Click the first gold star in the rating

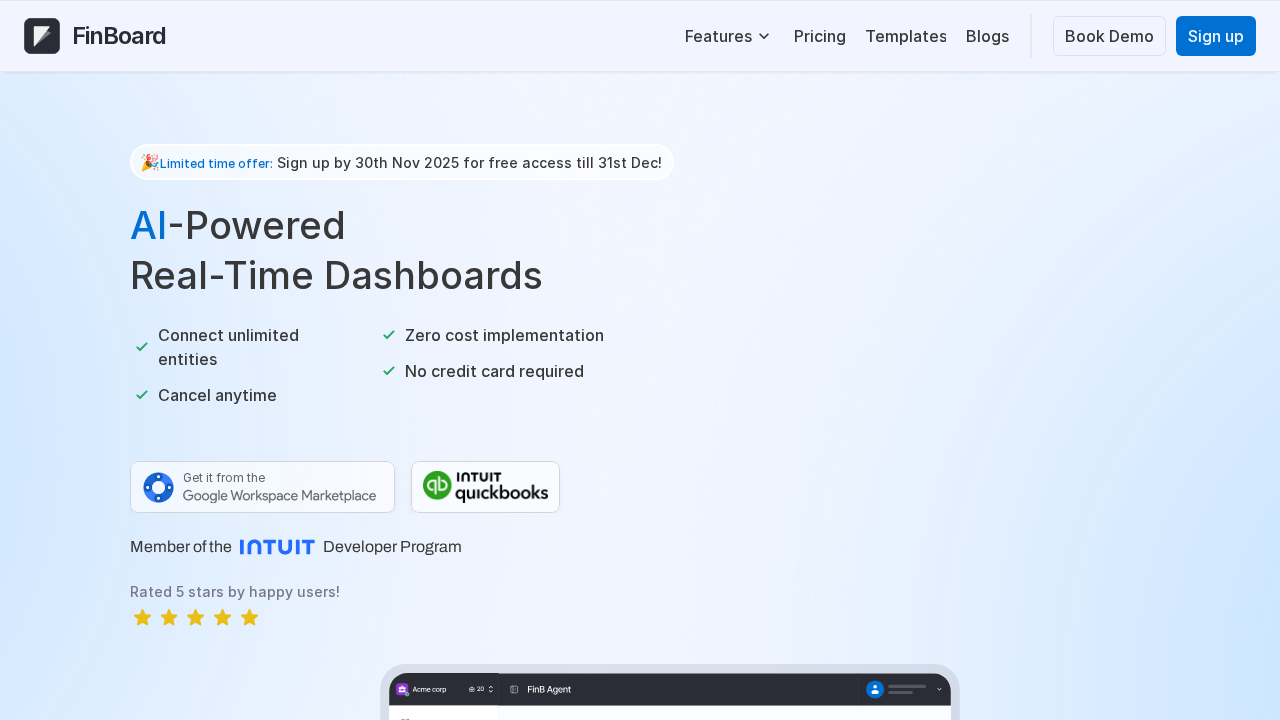[x=142, y=617]
